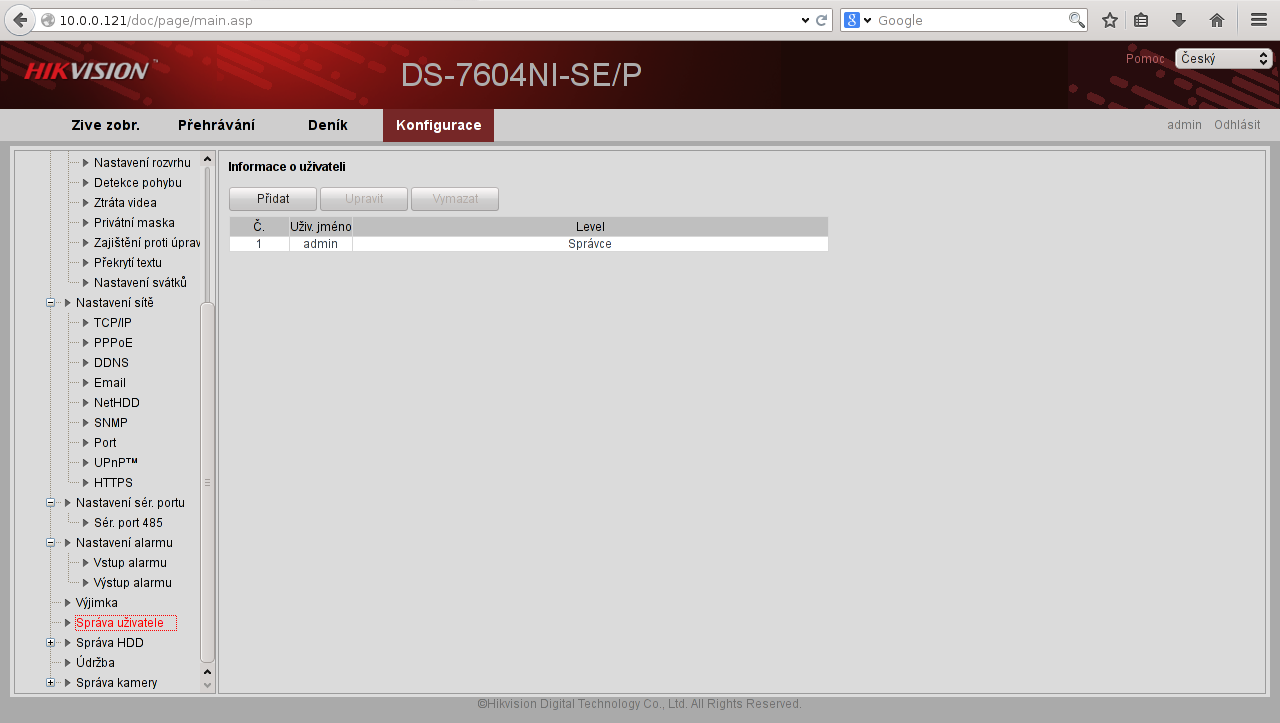The height and width of the screenshot is (723, 1280).
Task: Click the 1 cell in the Č. column
Action: [259, 244]
